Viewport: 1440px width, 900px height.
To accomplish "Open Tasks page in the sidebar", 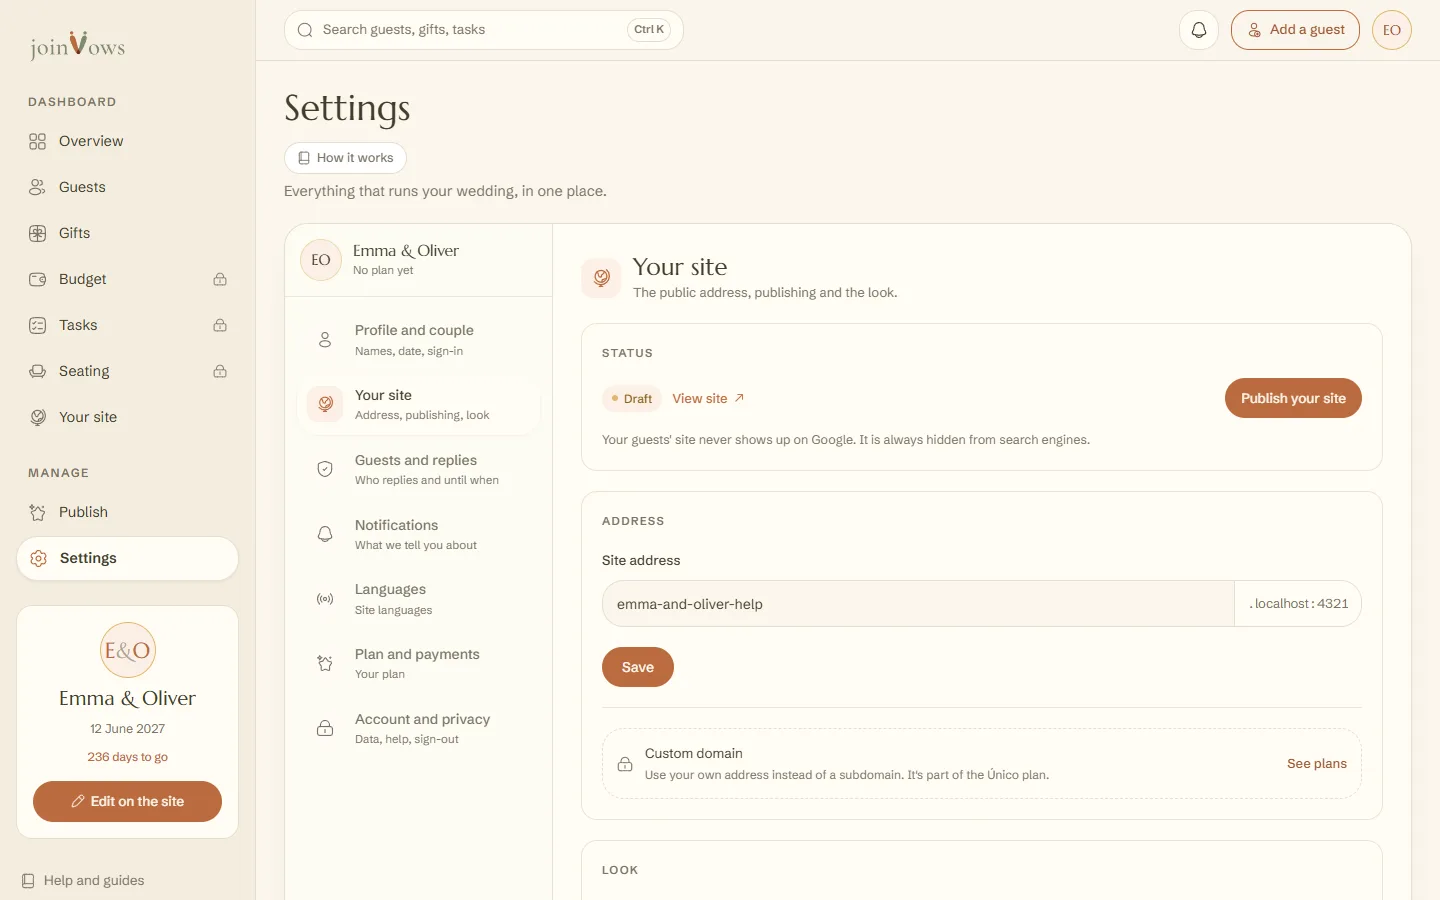I will (128, 325).
